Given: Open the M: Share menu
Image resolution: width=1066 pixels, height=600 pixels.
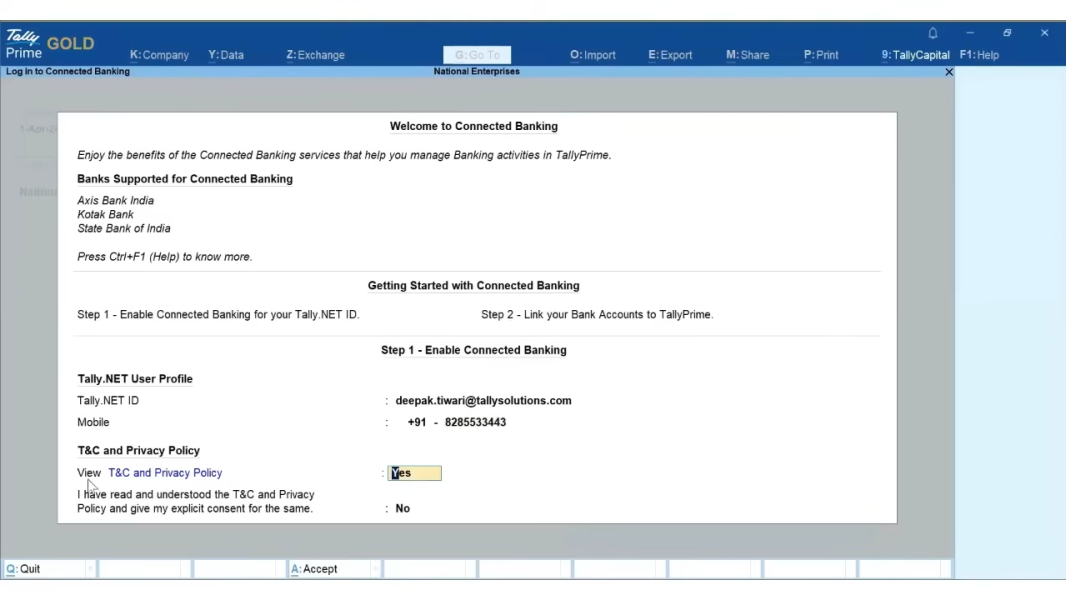Looking at the screenshot, I should (x=748, y=55).
